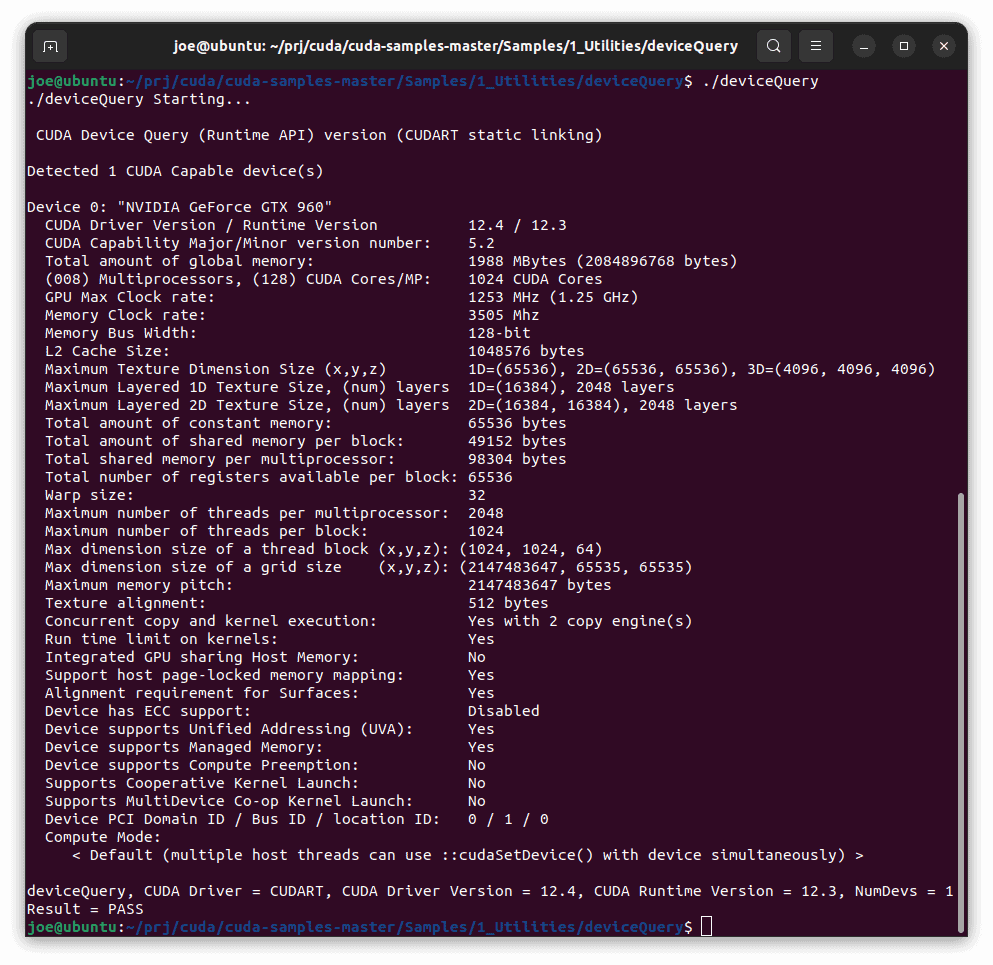
Task: Click the 'NVIDIA GeForce GTX 960' device name
Action: (x=225, y=207)
